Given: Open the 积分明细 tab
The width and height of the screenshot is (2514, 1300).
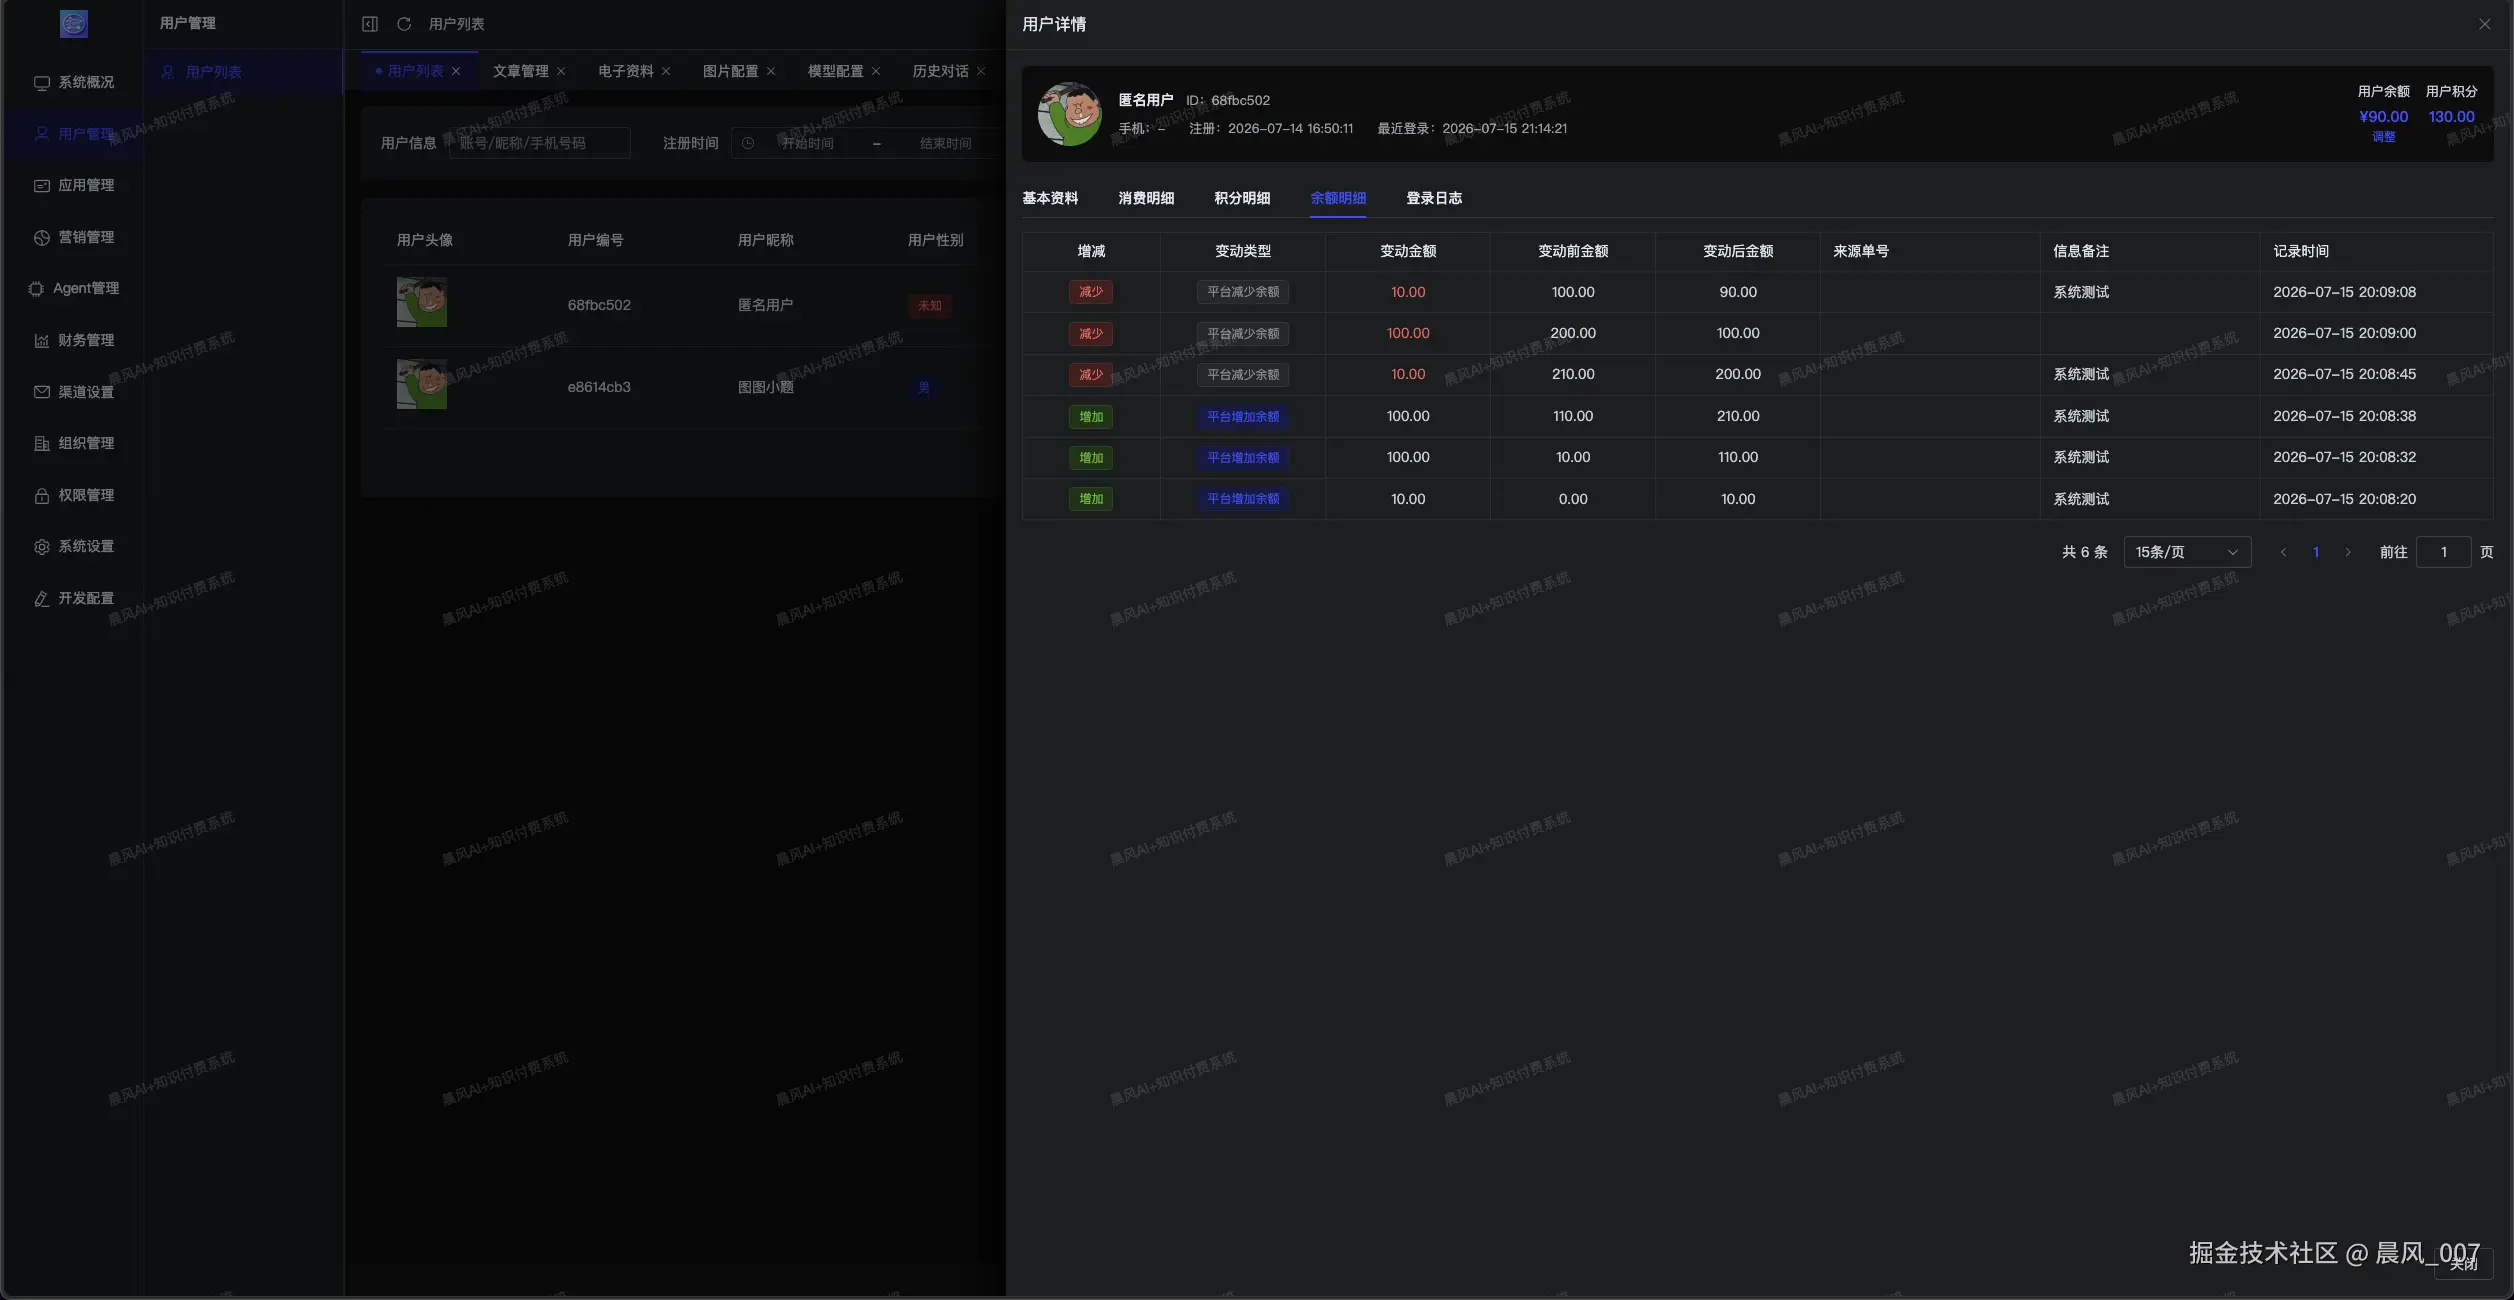Looking at the screenshot, I should tap(1242, 198).
